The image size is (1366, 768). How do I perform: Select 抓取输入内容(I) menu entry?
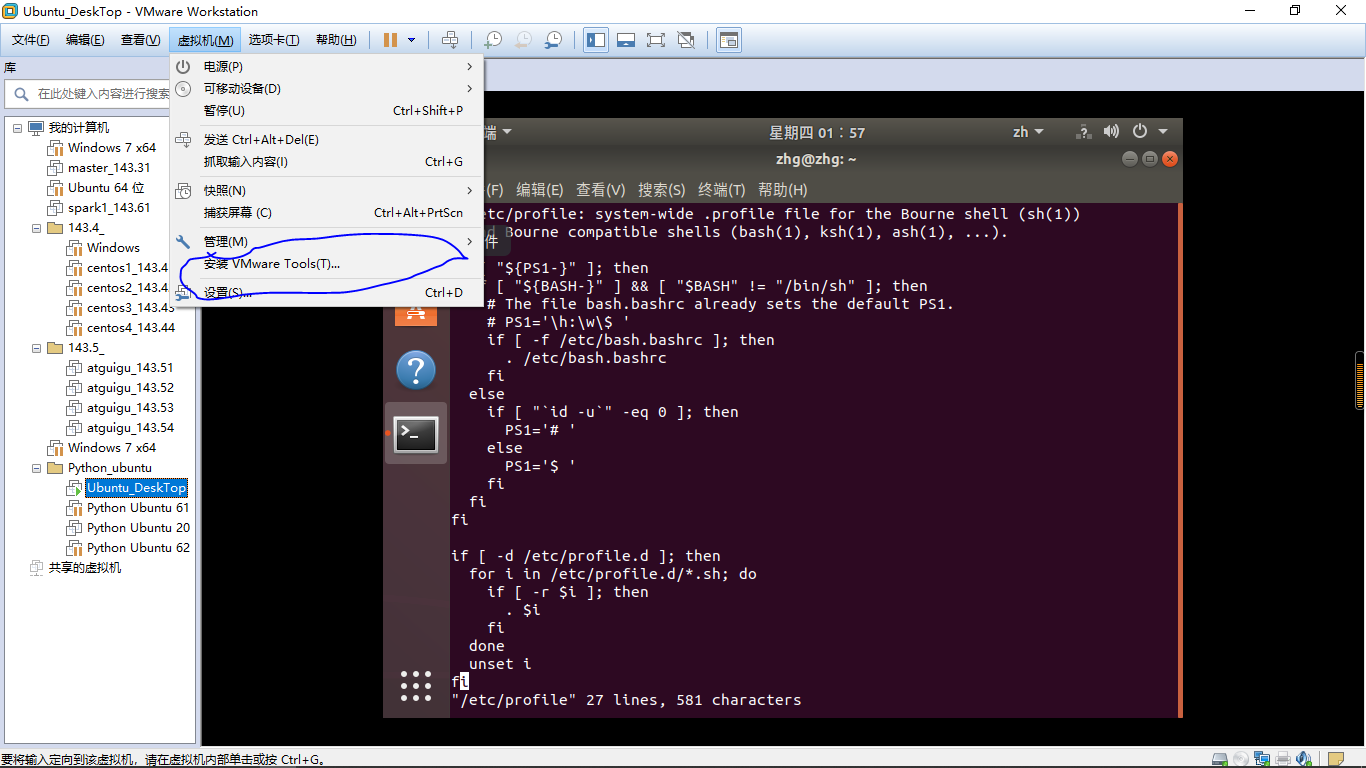(327, 162)
